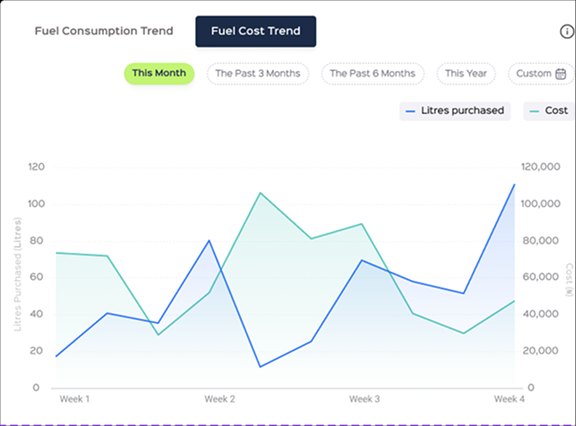Screen dimensions: 576x426
Task: Click the 120,000 cost axis value
Action: click(x=540, y=167)
